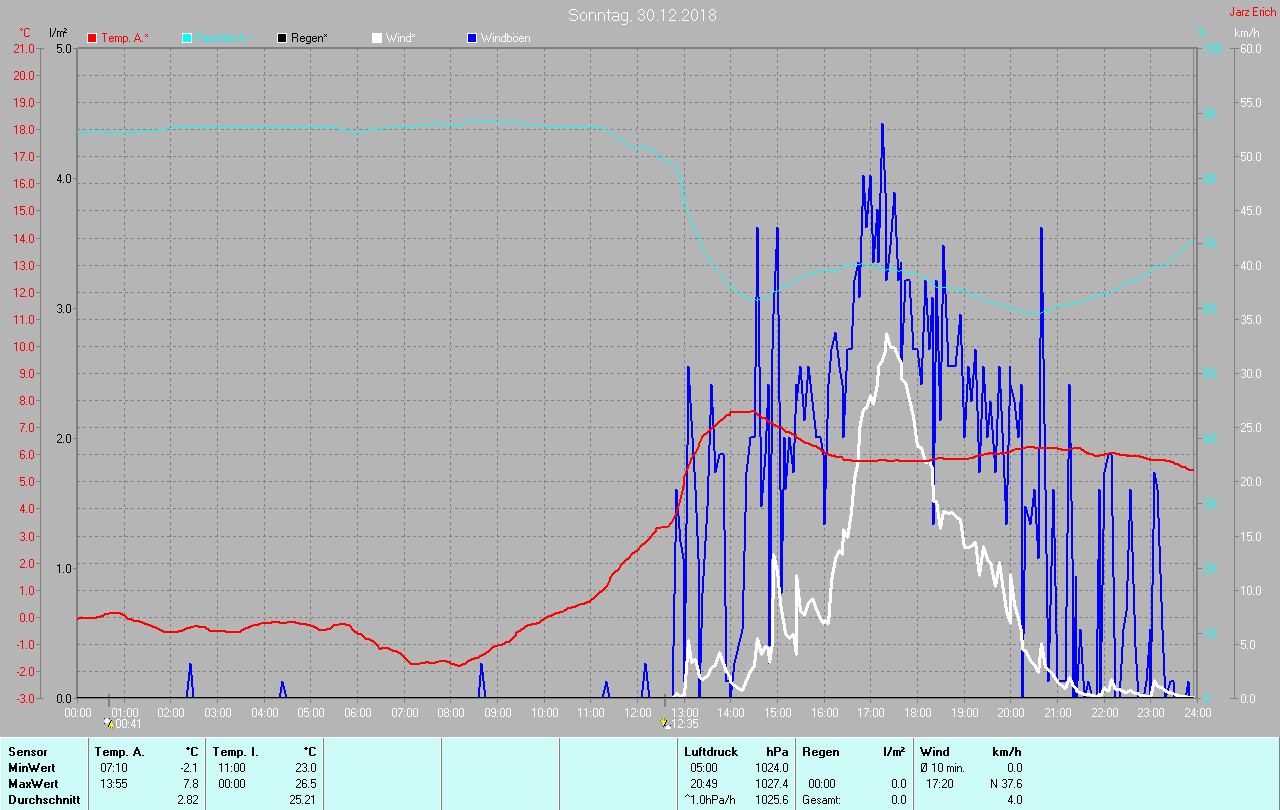1280x810 pixels.
Task: Click the Temp. A. legend label
Action: tap(125, 38)
